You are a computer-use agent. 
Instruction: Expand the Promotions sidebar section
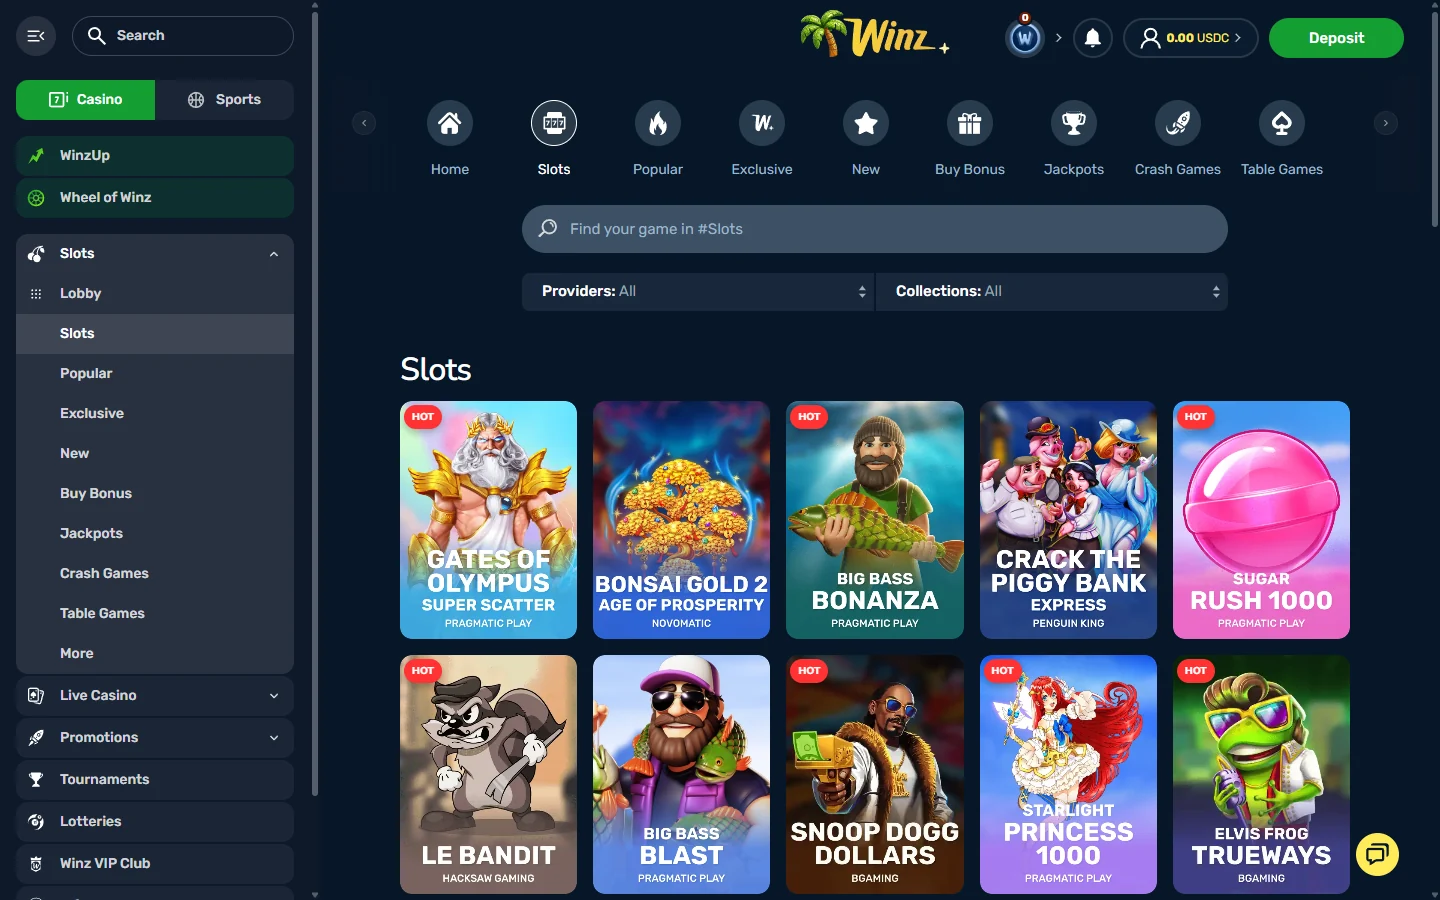pyautogui.click(x=155, y=738)
